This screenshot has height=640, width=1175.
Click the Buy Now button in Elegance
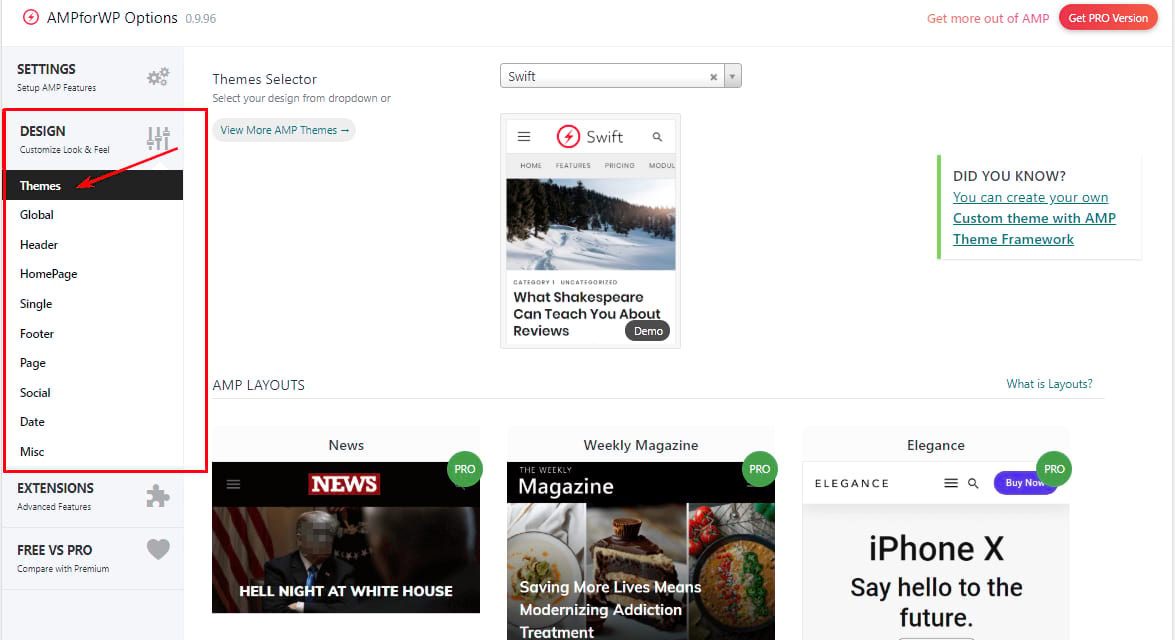[1024, 483]
